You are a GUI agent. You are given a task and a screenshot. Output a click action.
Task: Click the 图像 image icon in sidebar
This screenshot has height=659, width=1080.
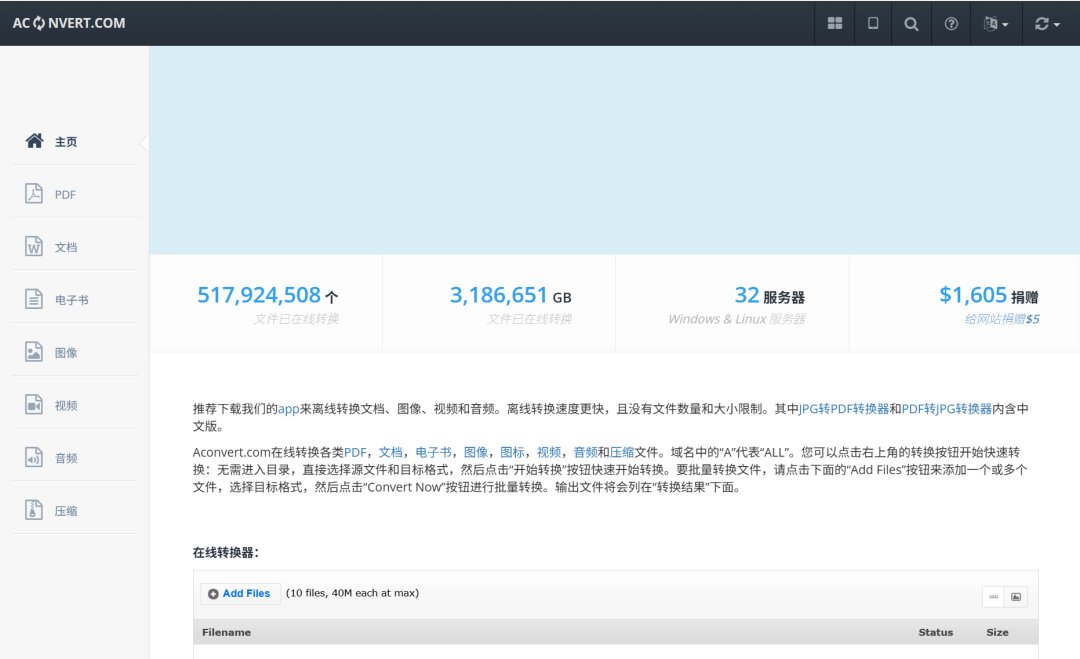pos(34,352)
